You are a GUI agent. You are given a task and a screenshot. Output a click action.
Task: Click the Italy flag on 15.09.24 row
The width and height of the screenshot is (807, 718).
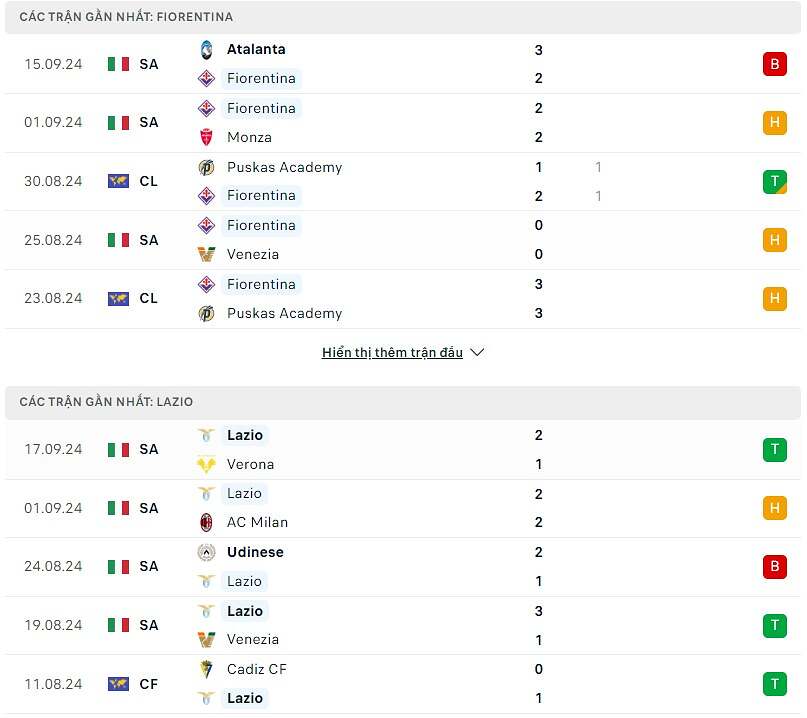point(119,64)
